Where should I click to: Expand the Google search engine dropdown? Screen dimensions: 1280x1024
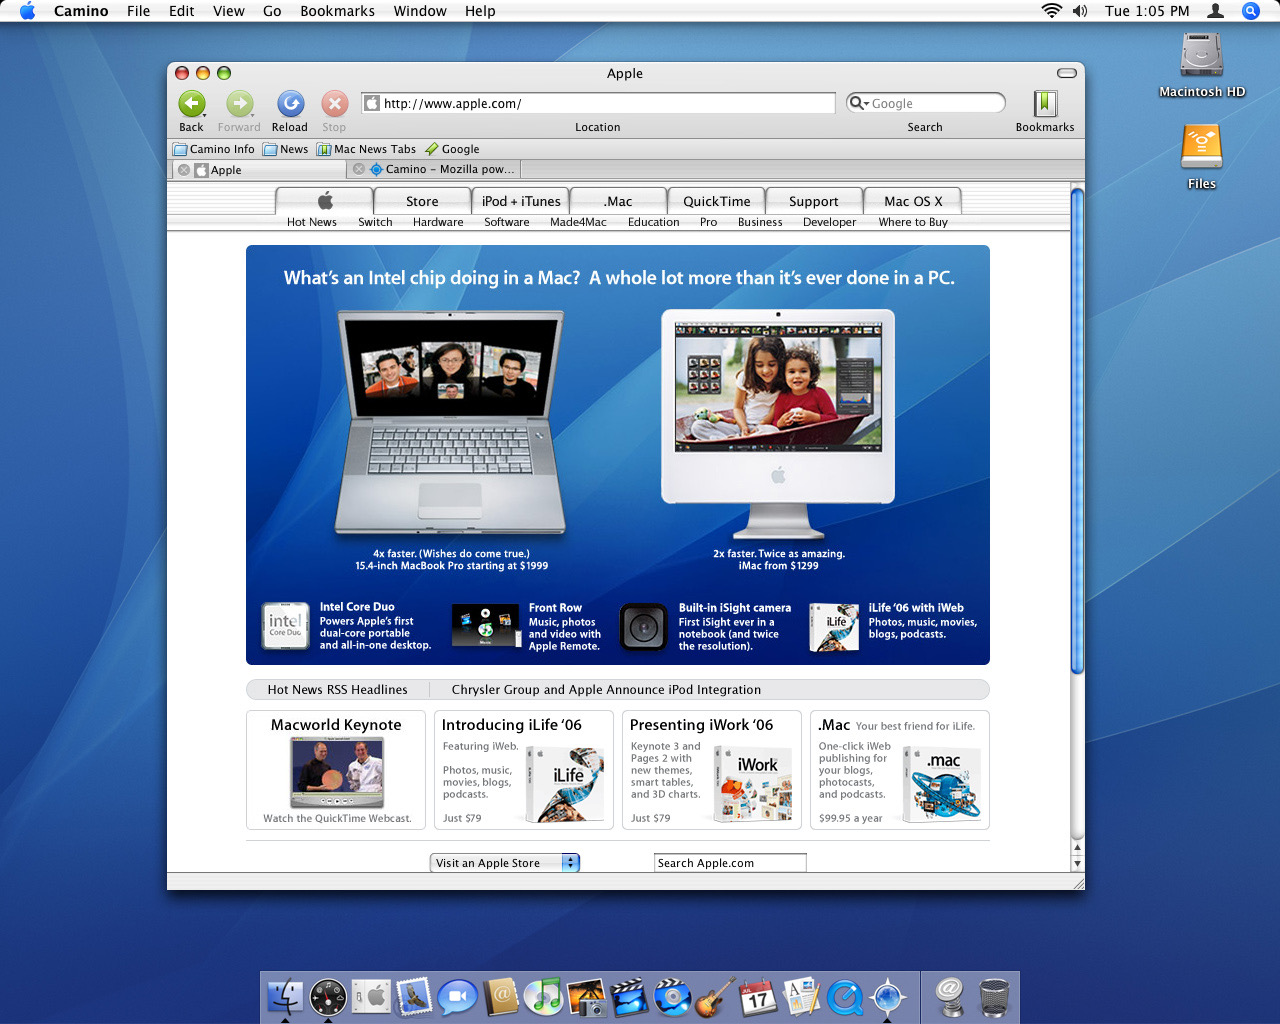[x=858, y=103]
